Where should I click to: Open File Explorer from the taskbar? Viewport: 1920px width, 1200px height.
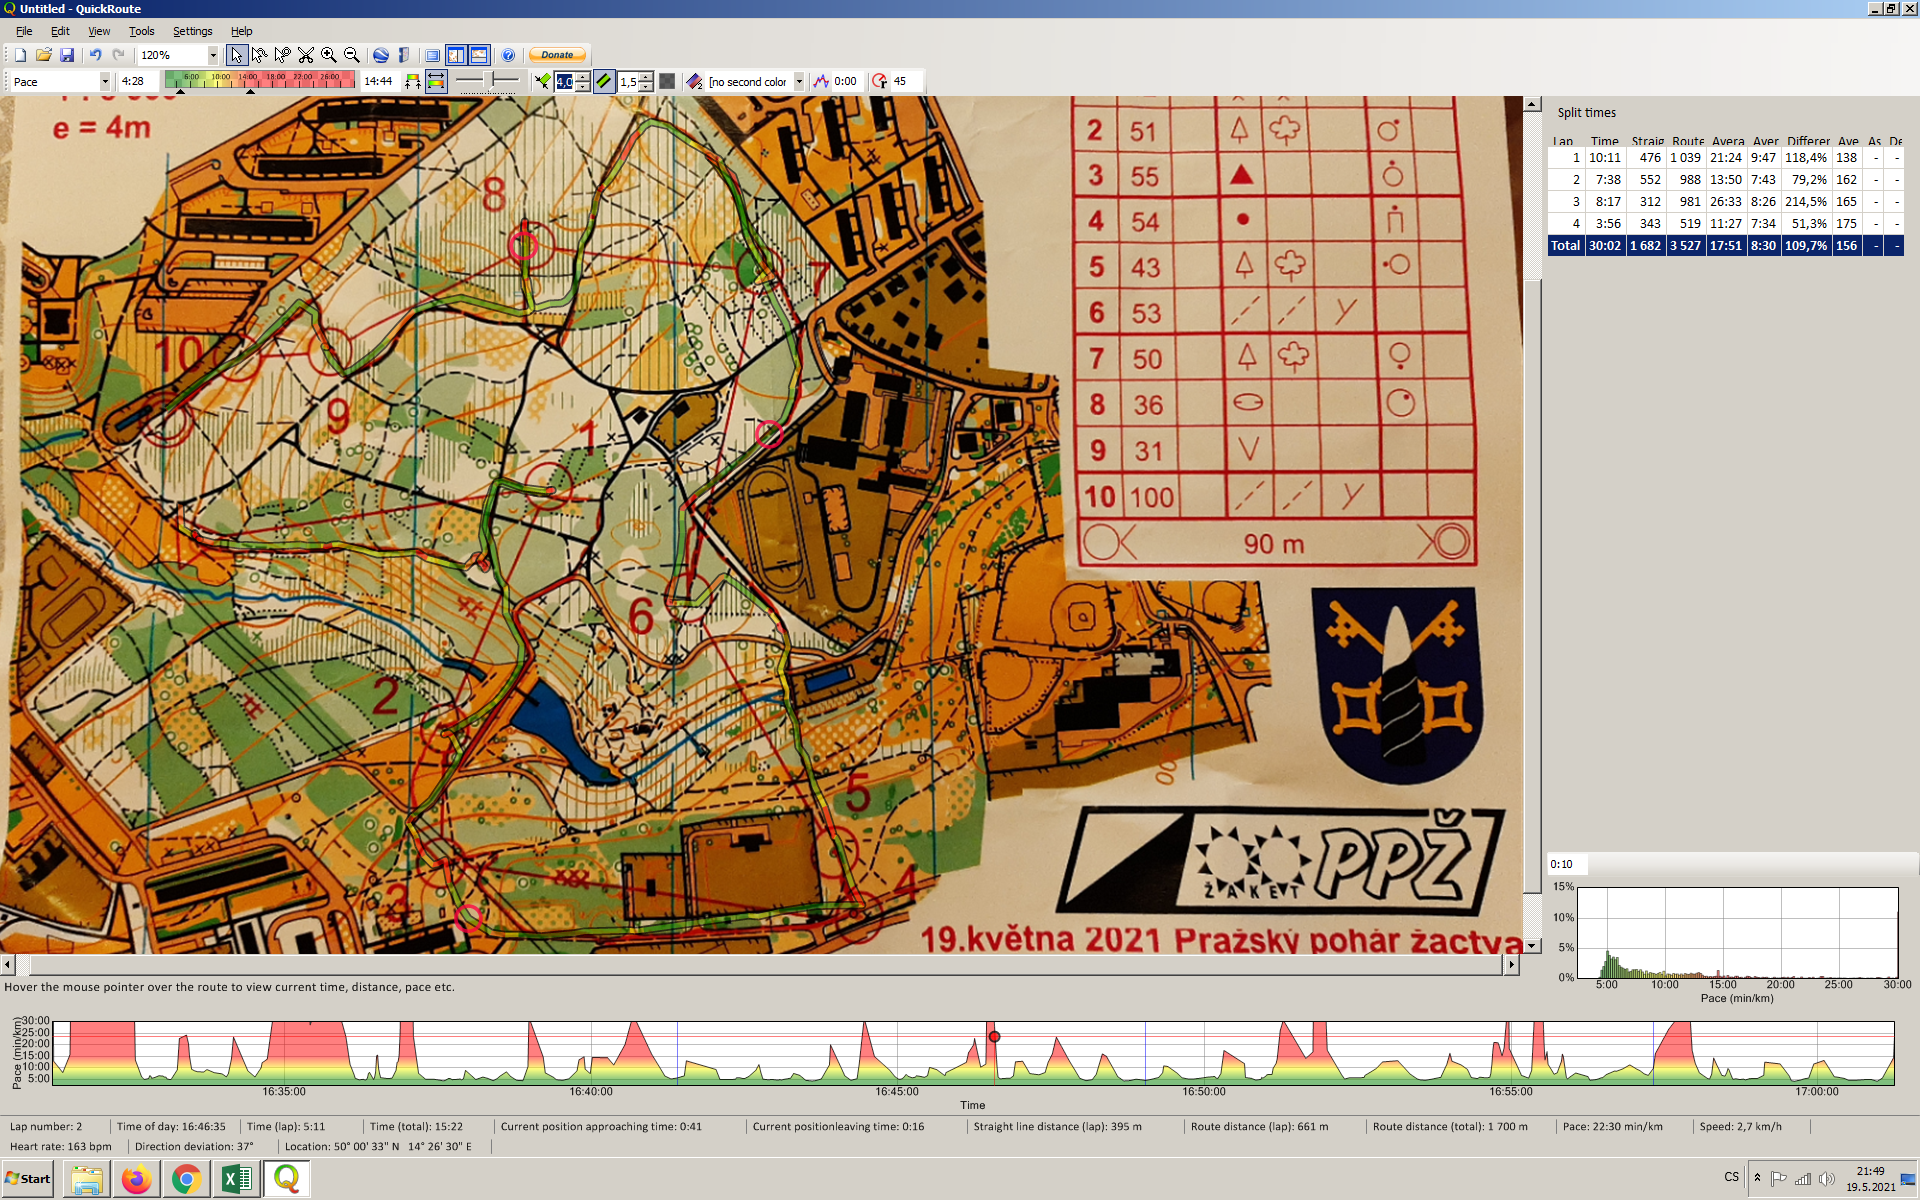[87, 1180]
